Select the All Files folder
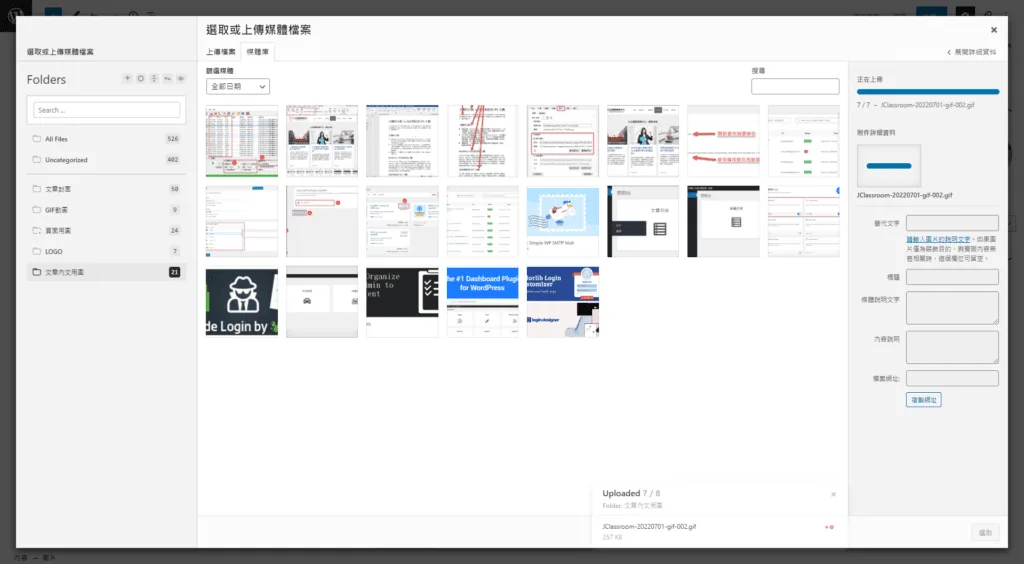Viewport: 1024px width, 564px height. click(x=106, y=138)
